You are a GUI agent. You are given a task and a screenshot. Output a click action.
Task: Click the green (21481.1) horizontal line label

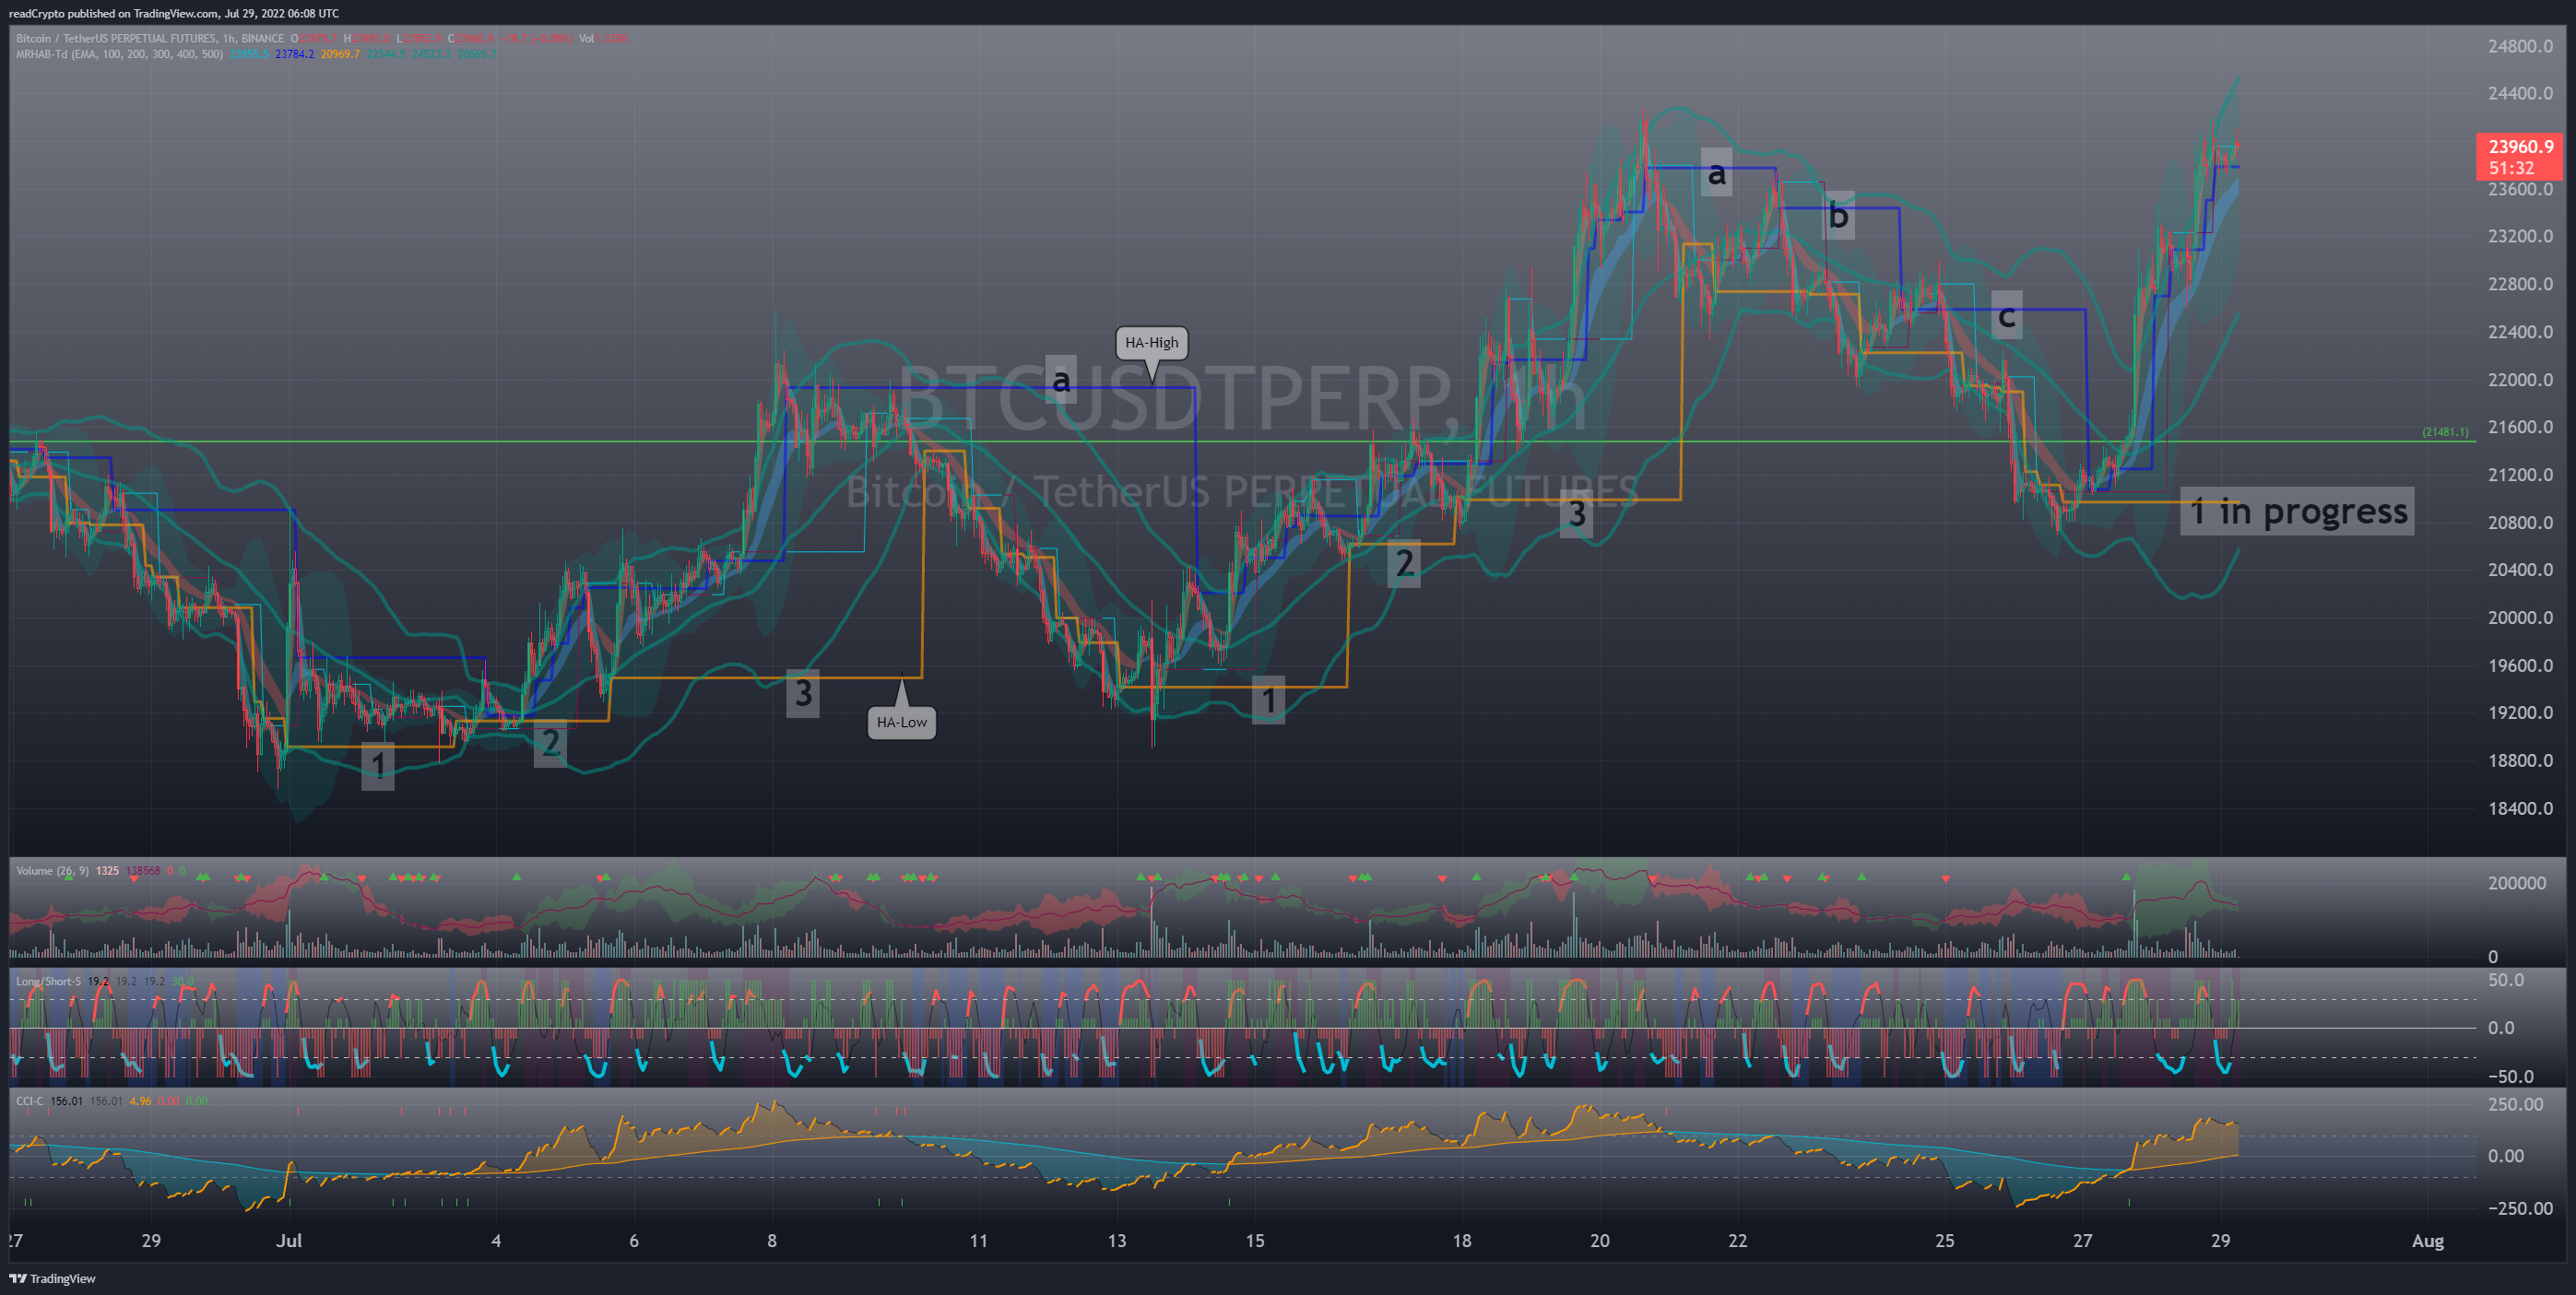[2445, 432]
